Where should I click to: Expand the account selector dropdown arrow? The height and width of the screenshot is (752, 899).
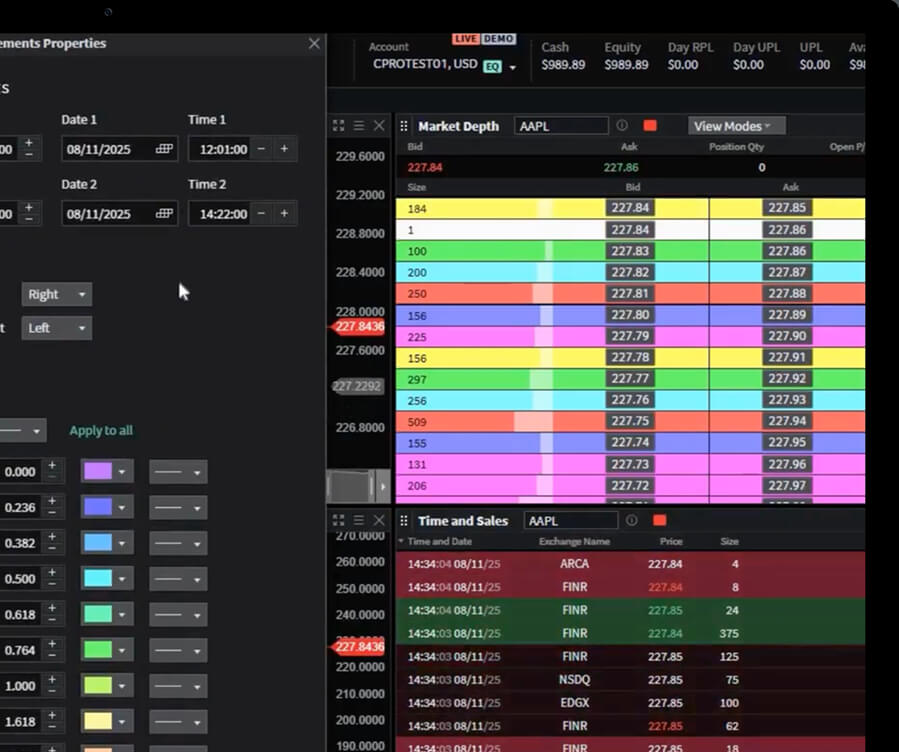513,68
